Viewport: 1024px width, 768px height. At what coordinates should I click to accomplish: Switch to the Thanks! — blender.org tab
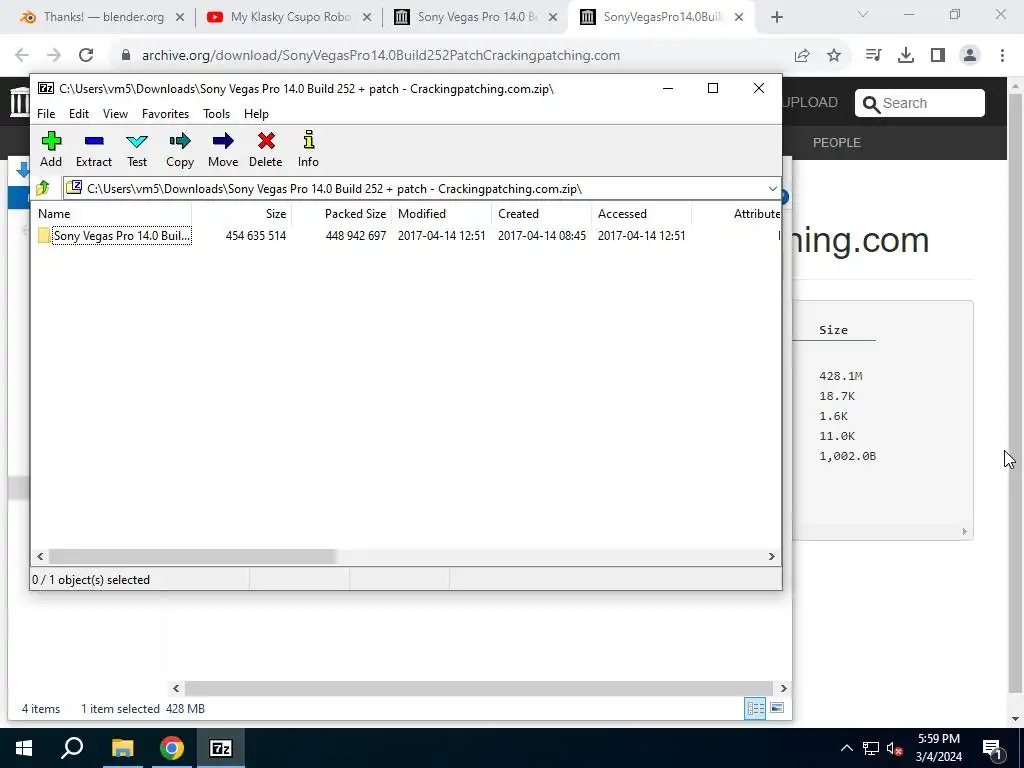click(x=104, y=17)
